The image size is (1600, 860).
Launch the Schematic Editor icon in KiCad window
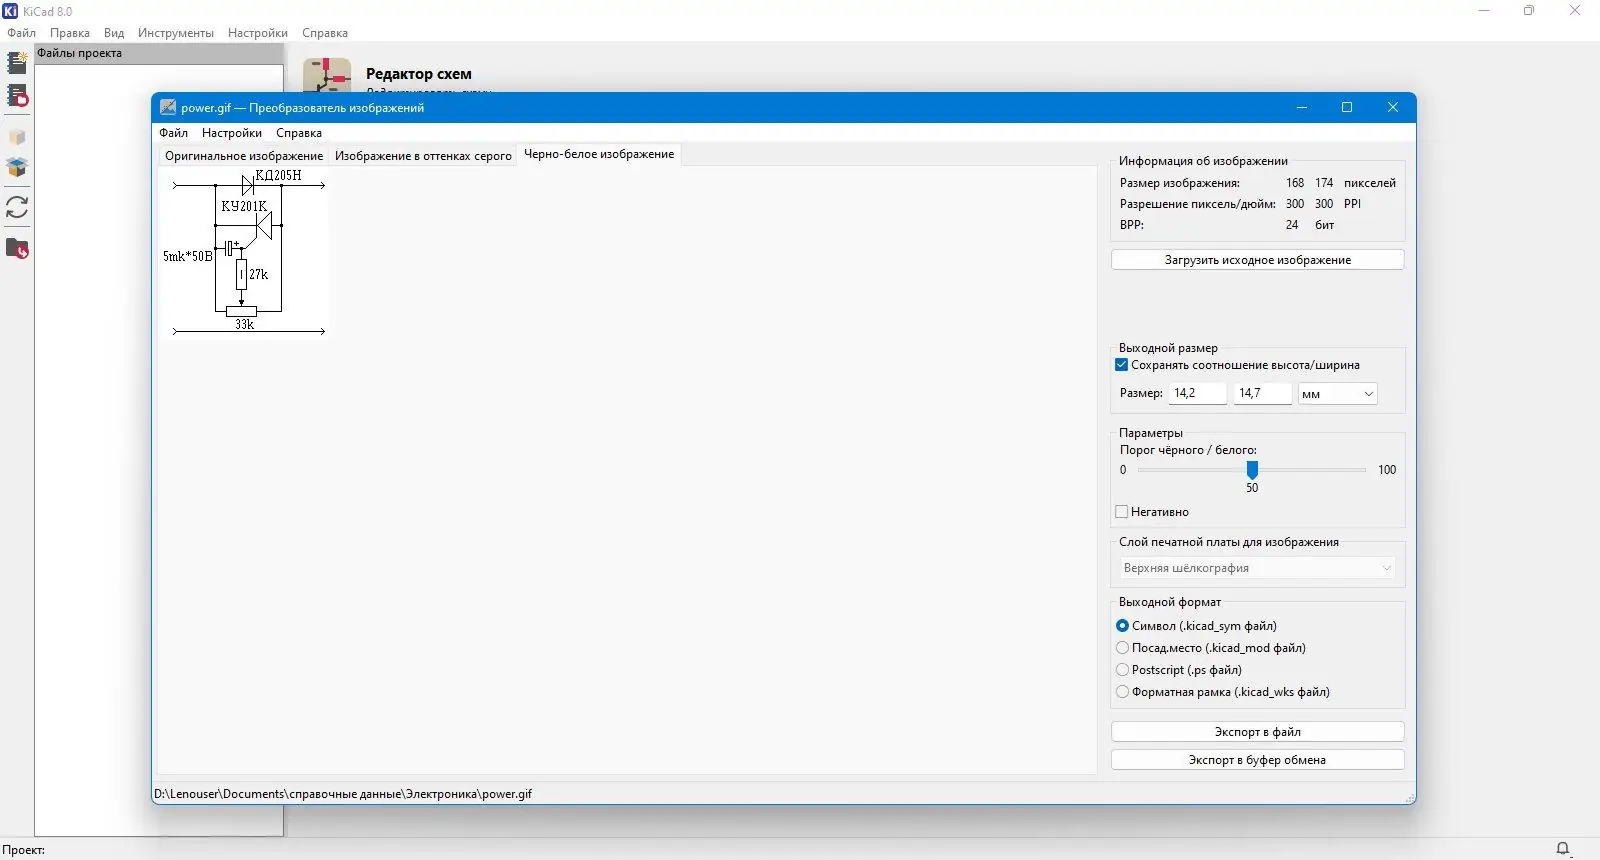point(327,75)
